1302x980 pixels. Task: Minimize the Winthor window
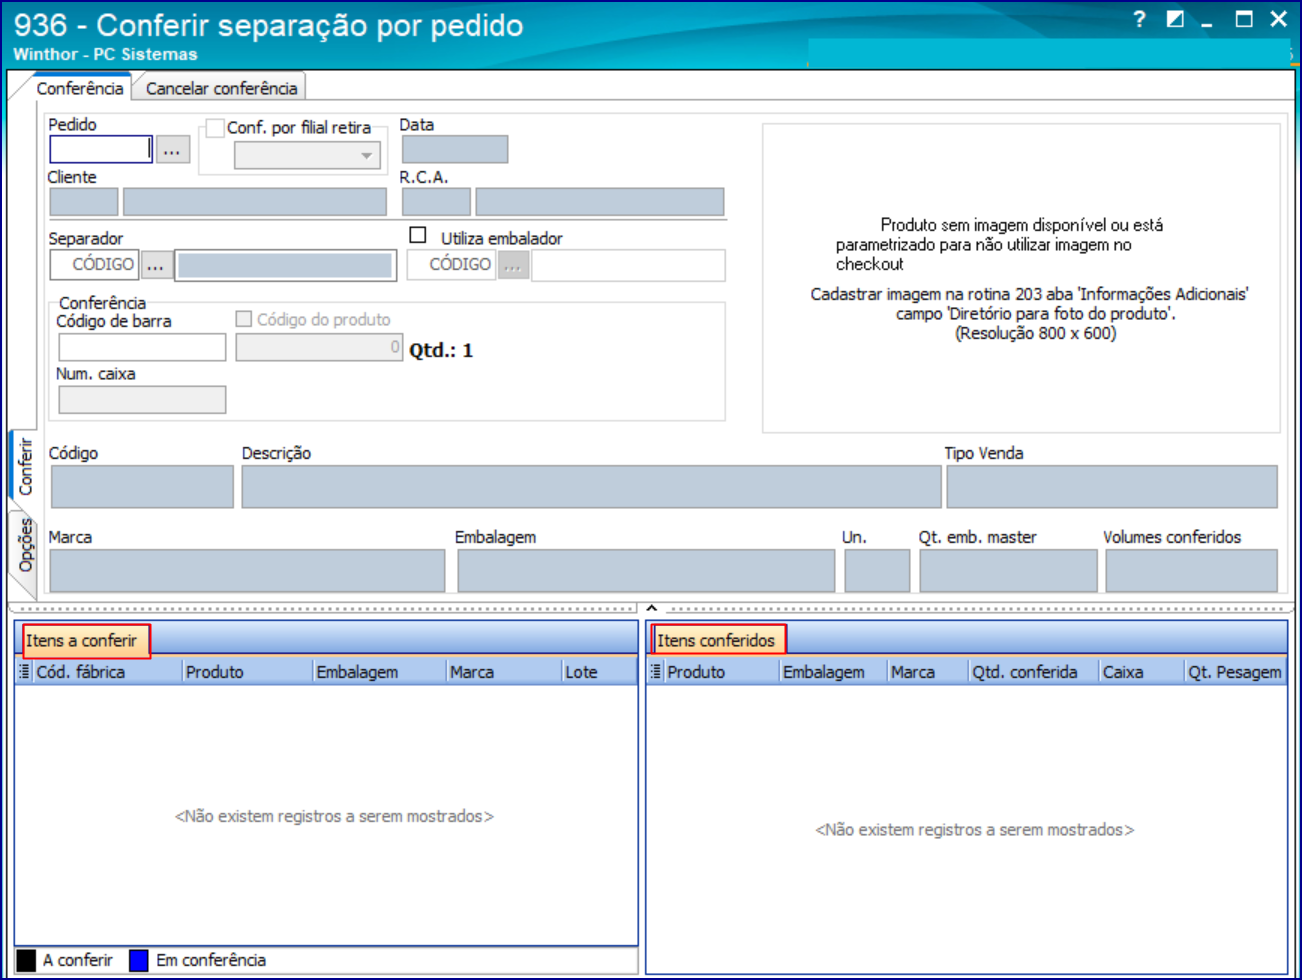click(1207, 22)
